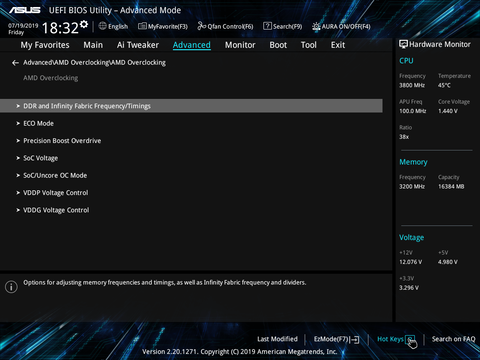Image resolution: width=480 pixels, height=360 pixels.
Task: Click the ASUS logo
Action: click(x=25, y=10)
